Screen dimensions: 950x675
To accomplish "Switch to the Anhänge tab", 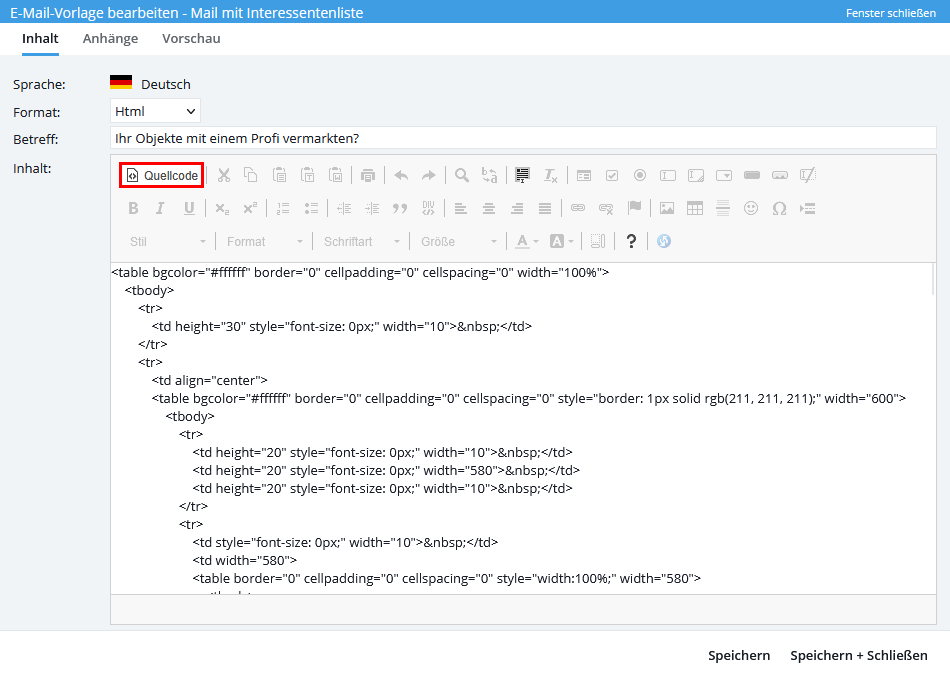I will tap(110, 38).
